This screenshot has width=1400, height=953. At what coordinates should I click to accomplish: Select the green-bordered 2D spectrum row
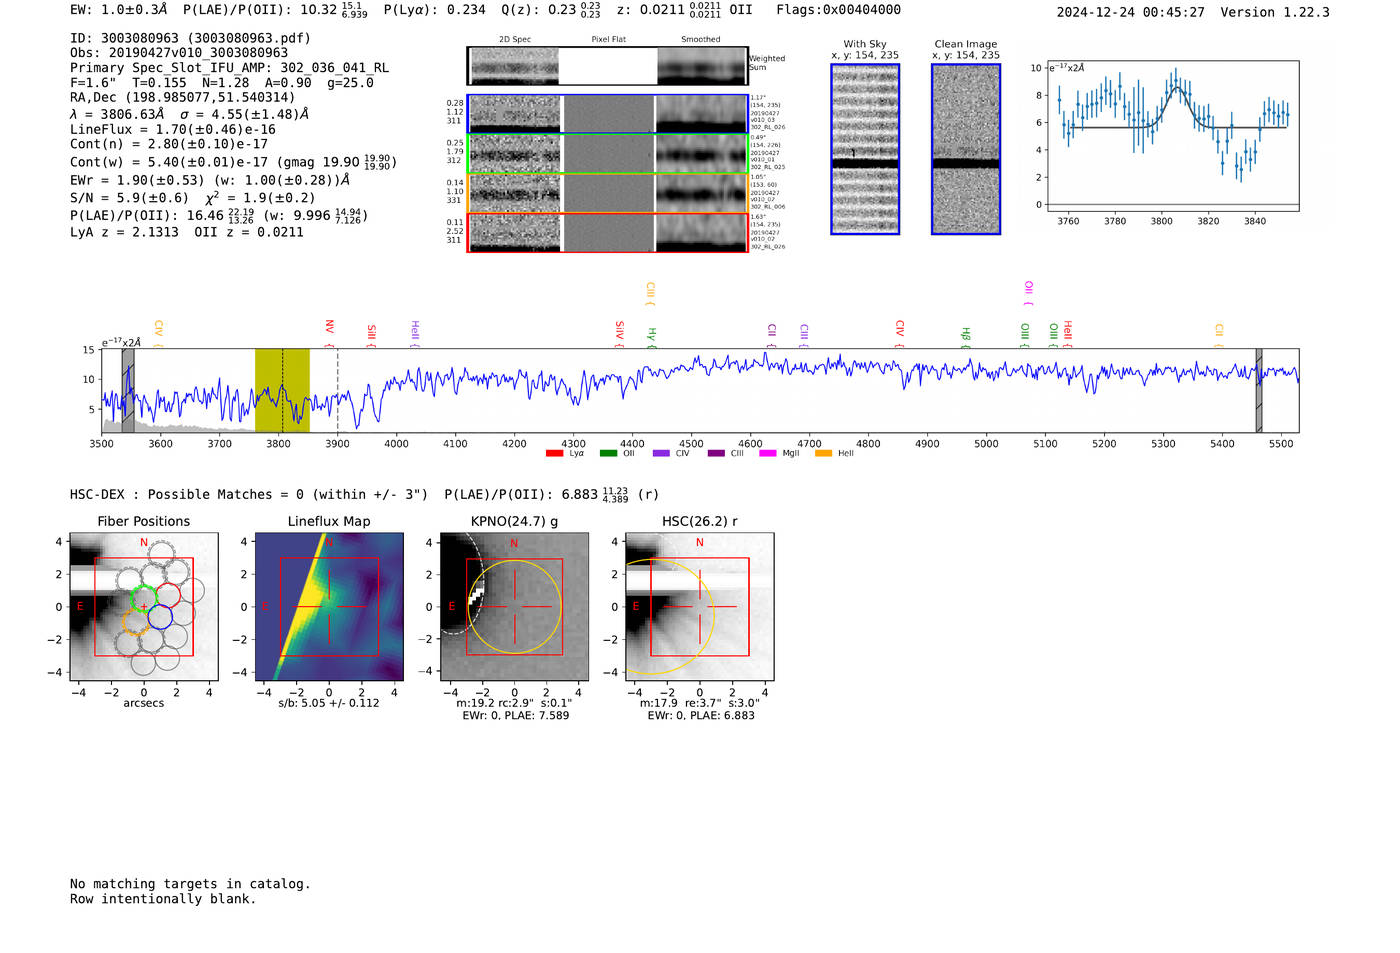607,154
